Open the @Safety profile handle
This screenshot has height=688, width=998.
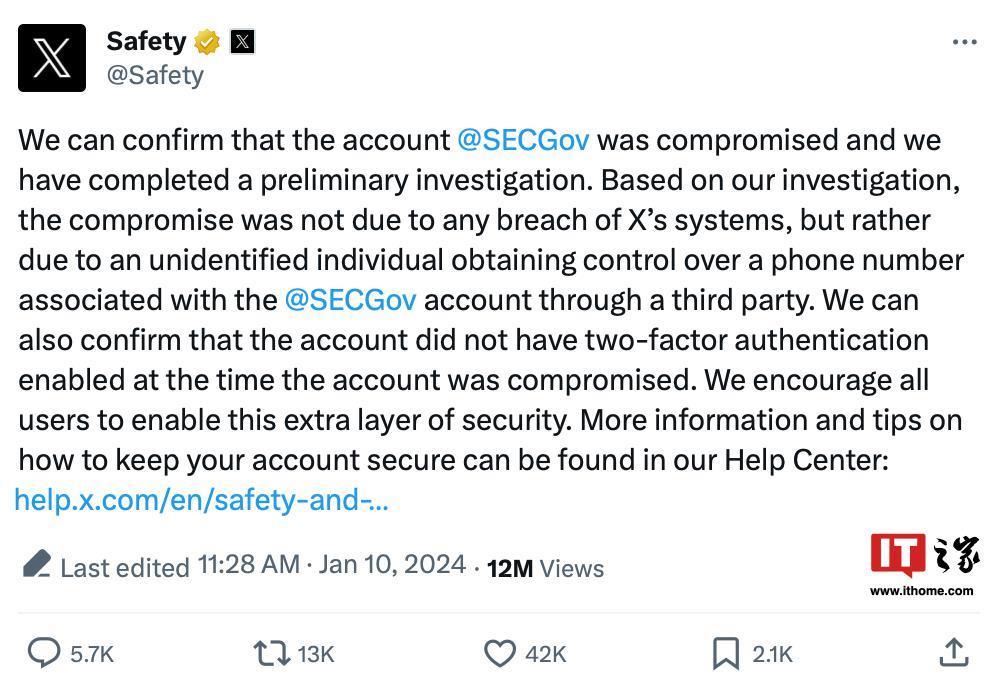tap(155, 74)
